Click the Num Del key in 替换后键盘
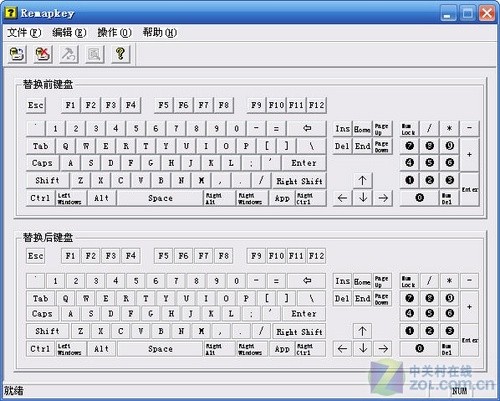Viewport: 500px width, 401px height. click(449, 348)
